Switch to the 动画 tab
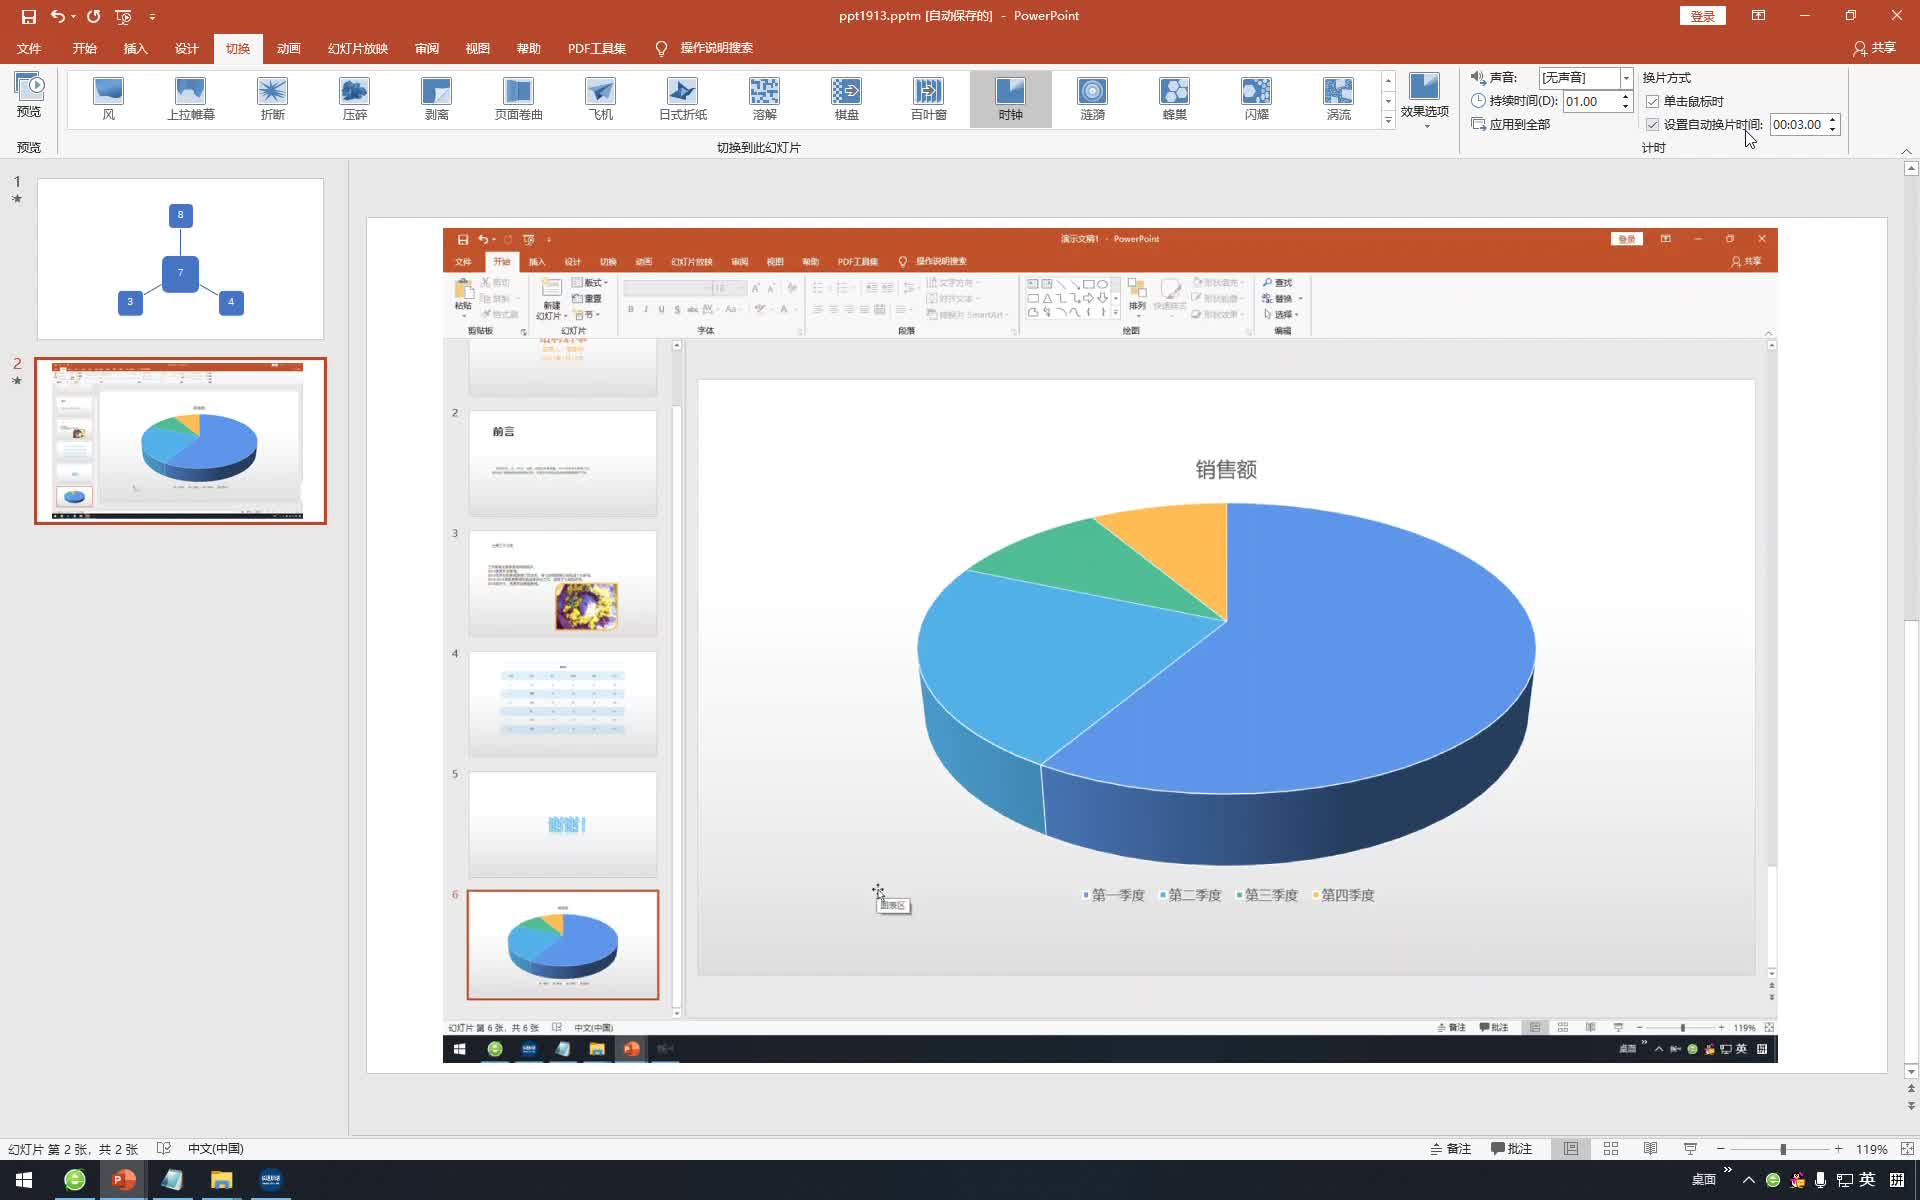1920x1200 pixels. [x=288, y=48]
